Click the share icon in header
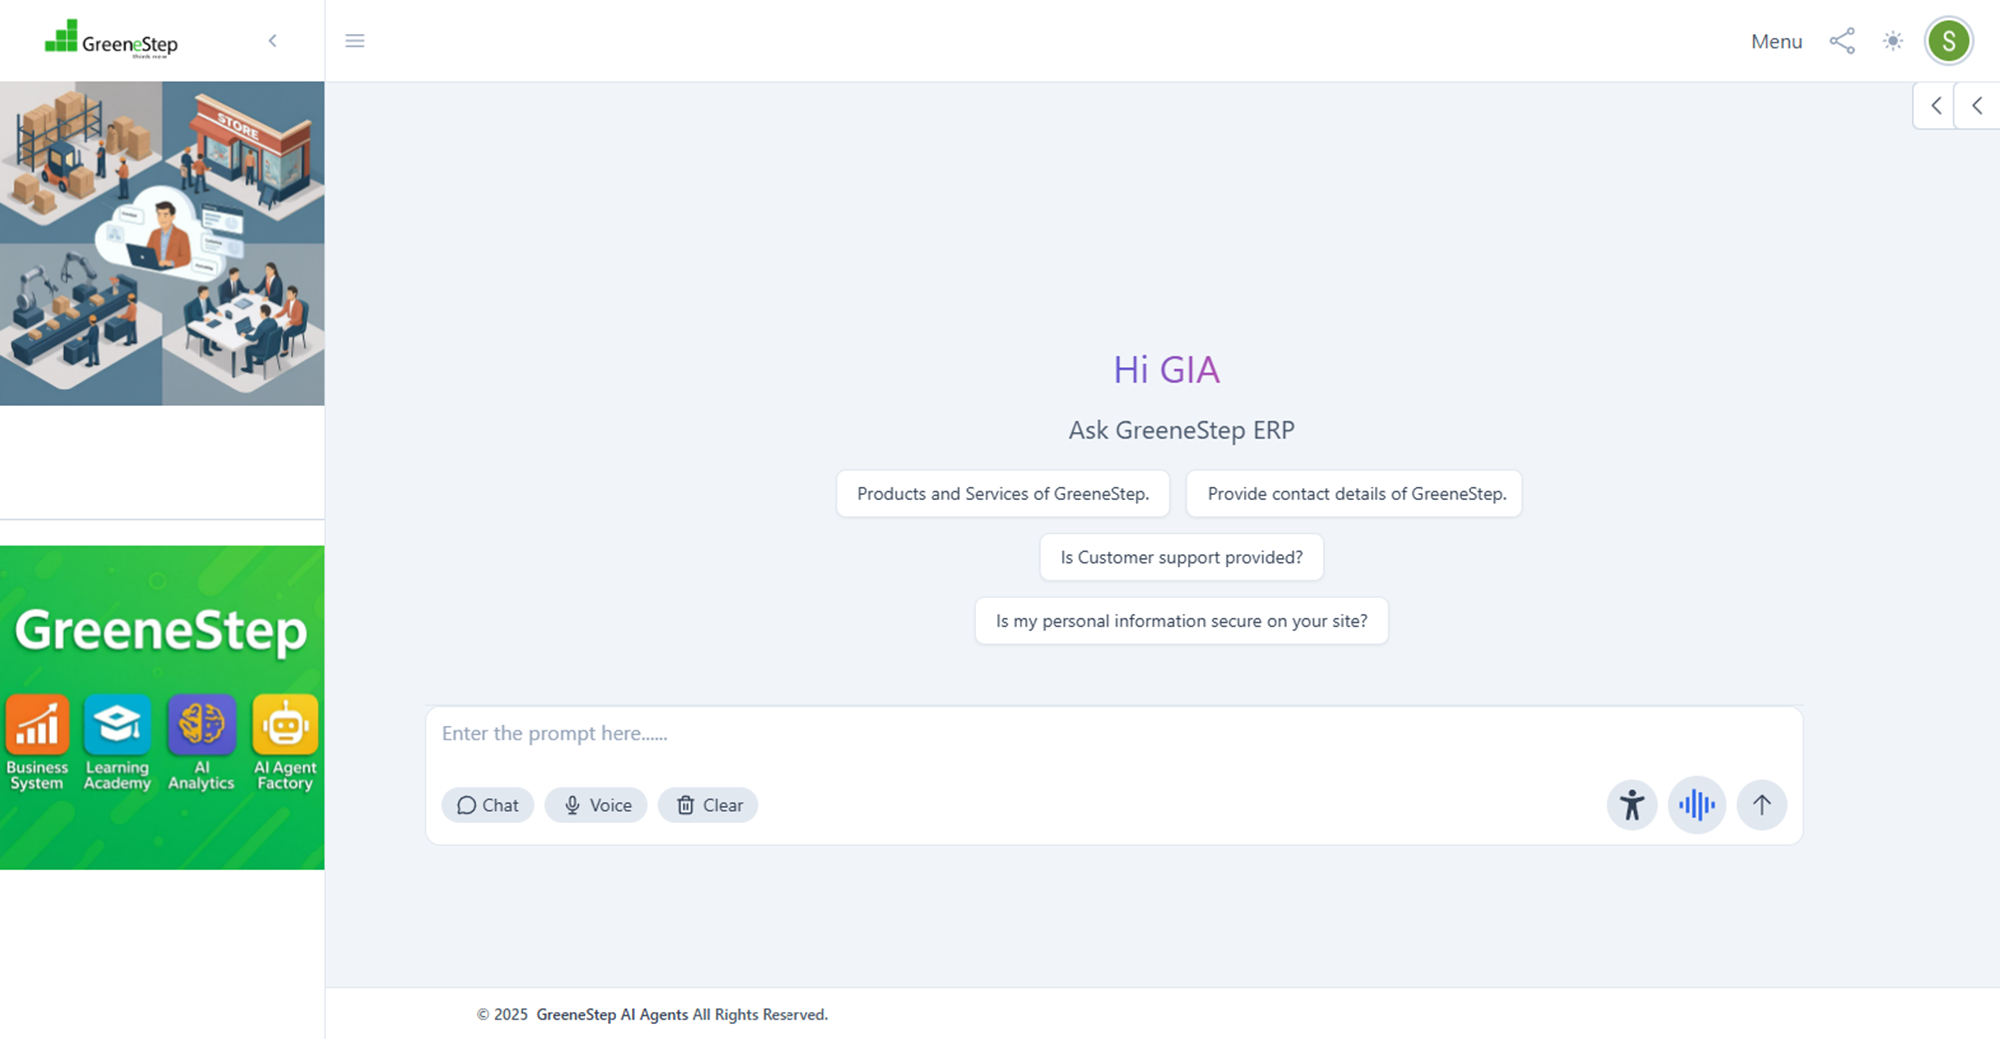The image size is (2000, 1039). click(x=1842, y=41)
